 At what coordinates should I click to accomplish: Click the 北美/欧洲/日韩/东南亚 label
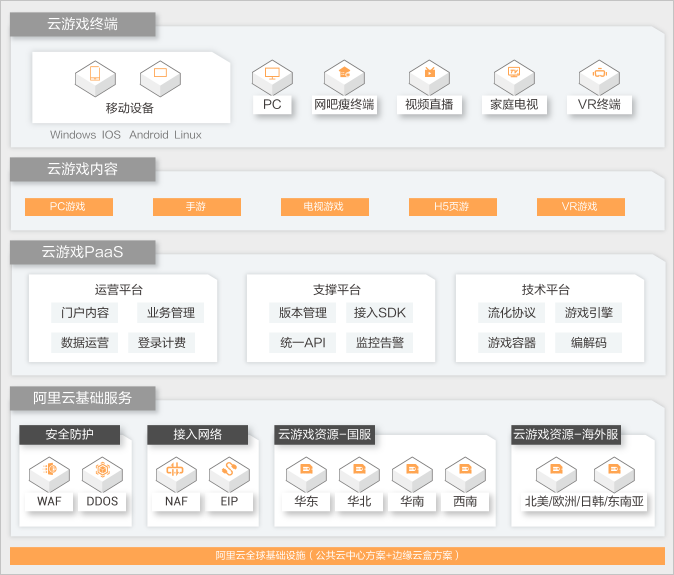pyautogui.click(x=585, y=502)
